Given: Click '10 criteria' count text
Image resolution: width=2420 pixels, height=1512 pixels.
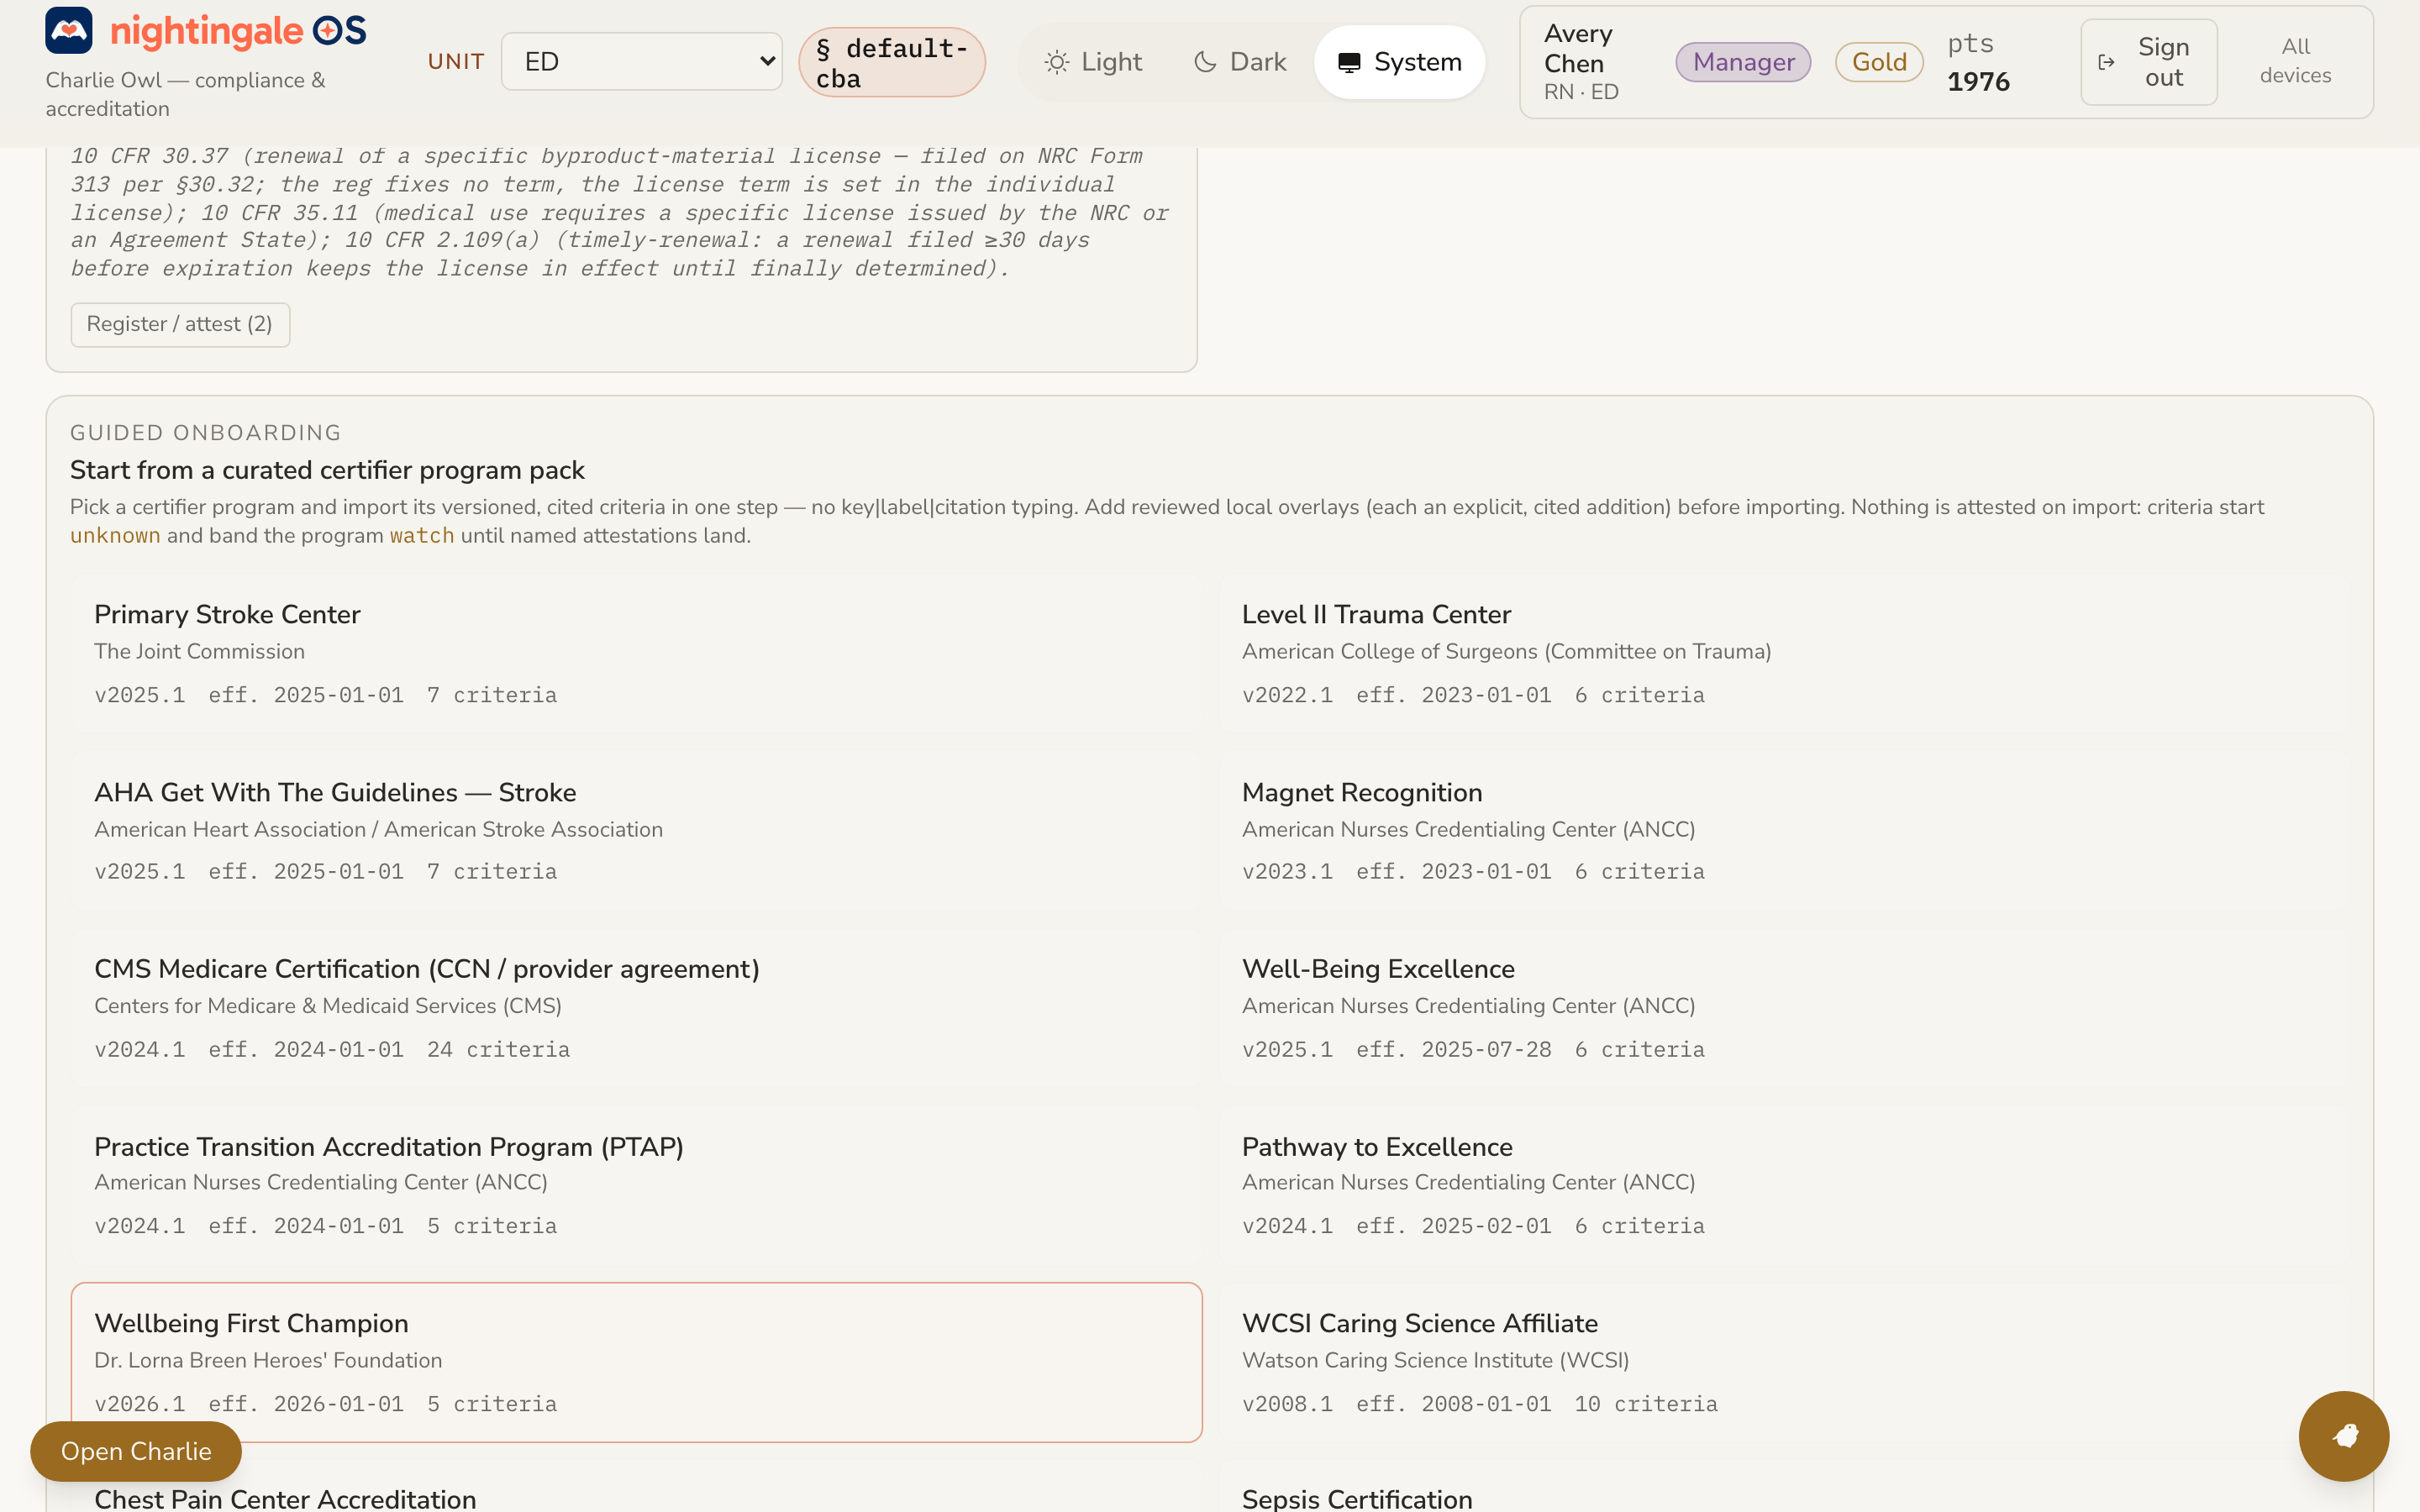Looking at the screenshot, I should (1646, 1404).
